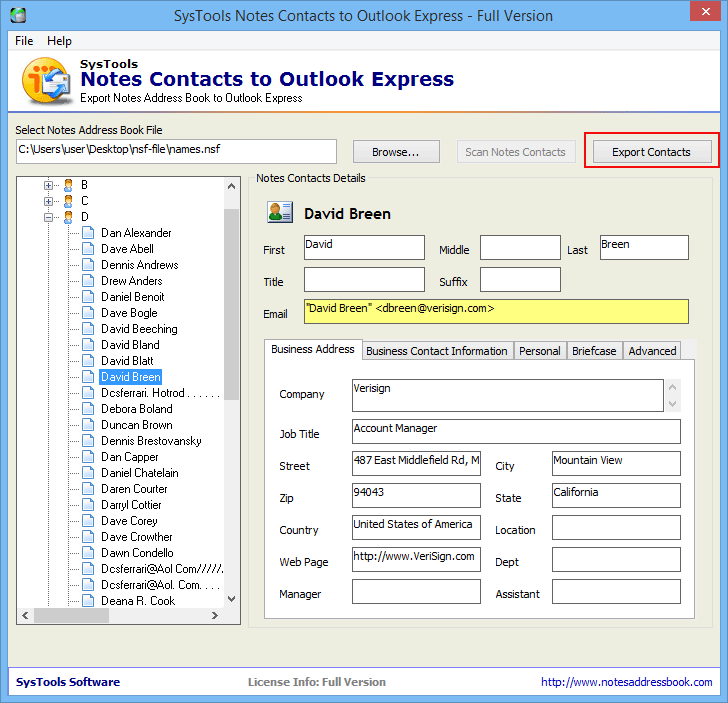Click the SysTools Notes Contacts logo icon
The width and height of the screenshot is (728, 703).
coord(46,81)
